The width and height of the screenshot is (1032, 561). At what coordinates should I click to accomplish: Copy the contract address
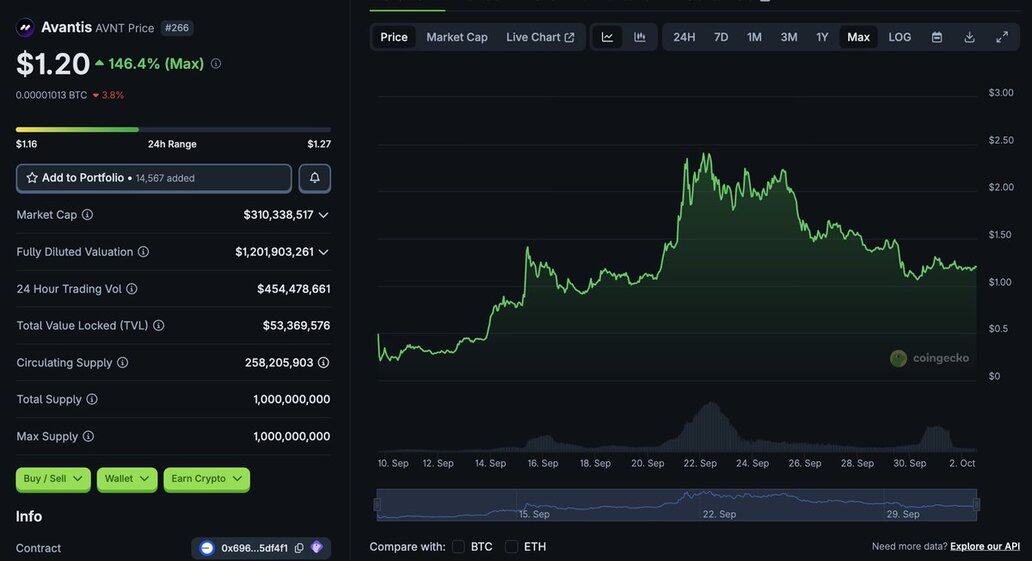tap(299, 548)
